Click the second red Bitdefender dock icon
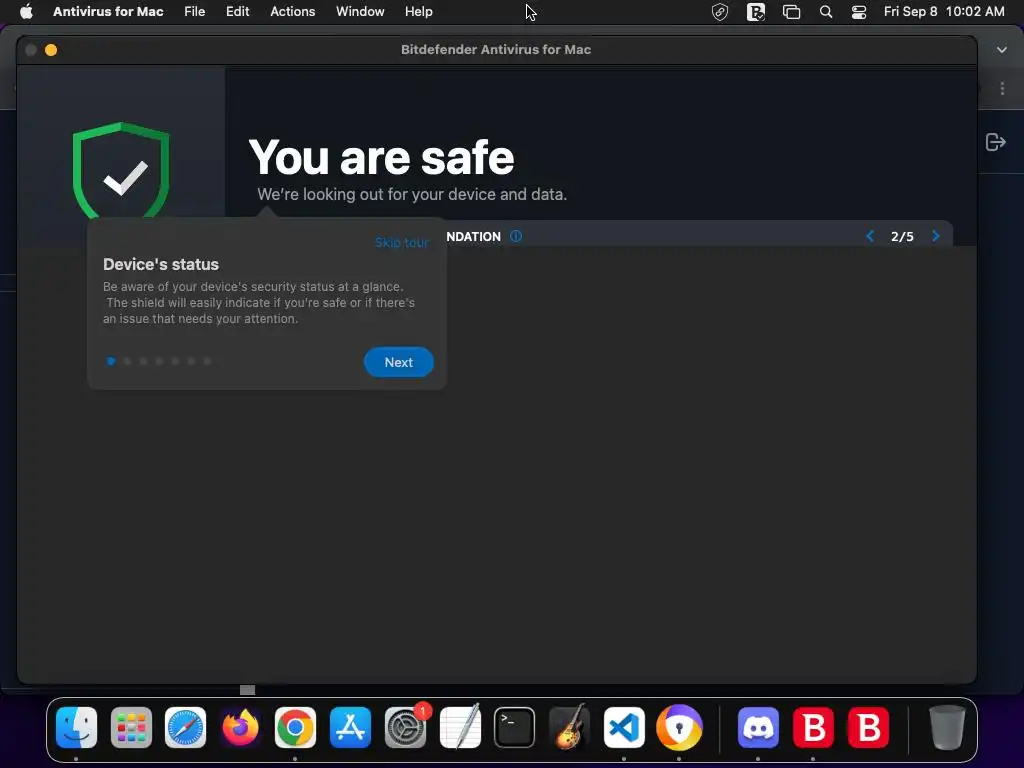 [868, 728]
